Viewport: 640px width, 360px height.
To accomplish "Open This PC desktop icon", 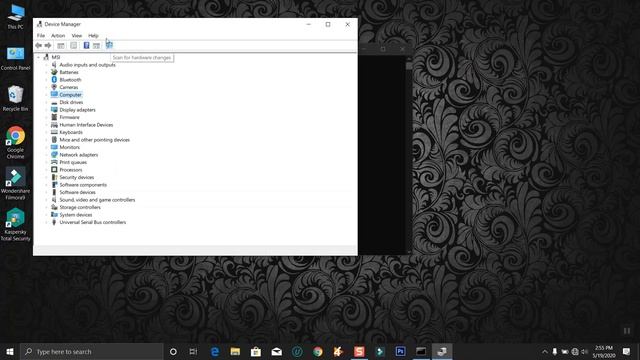I will [16, 16].
